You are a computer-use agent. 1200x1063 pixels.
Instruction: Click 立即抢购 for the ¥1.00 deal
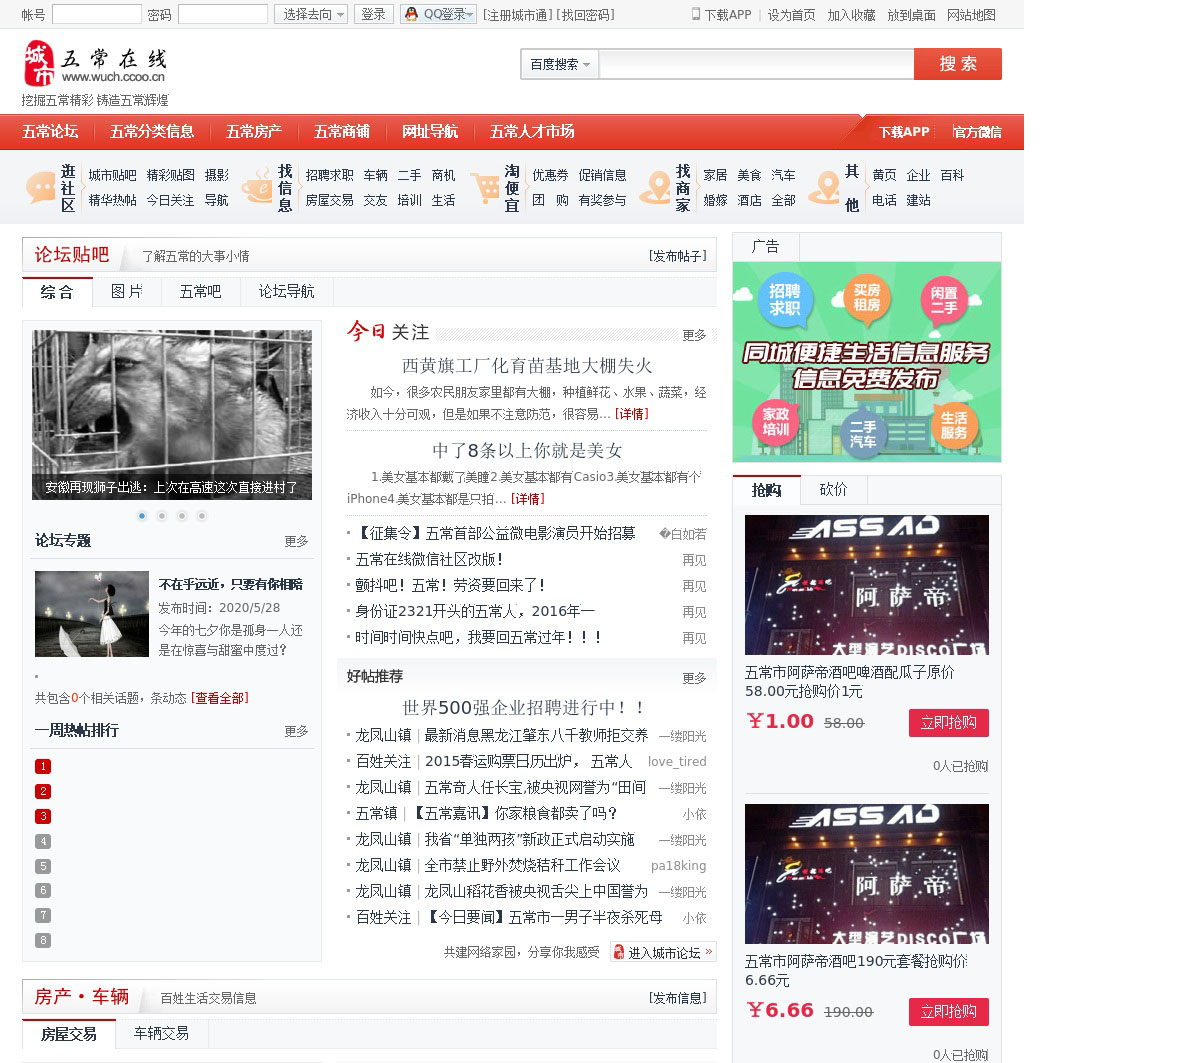[x=948, y=723]
